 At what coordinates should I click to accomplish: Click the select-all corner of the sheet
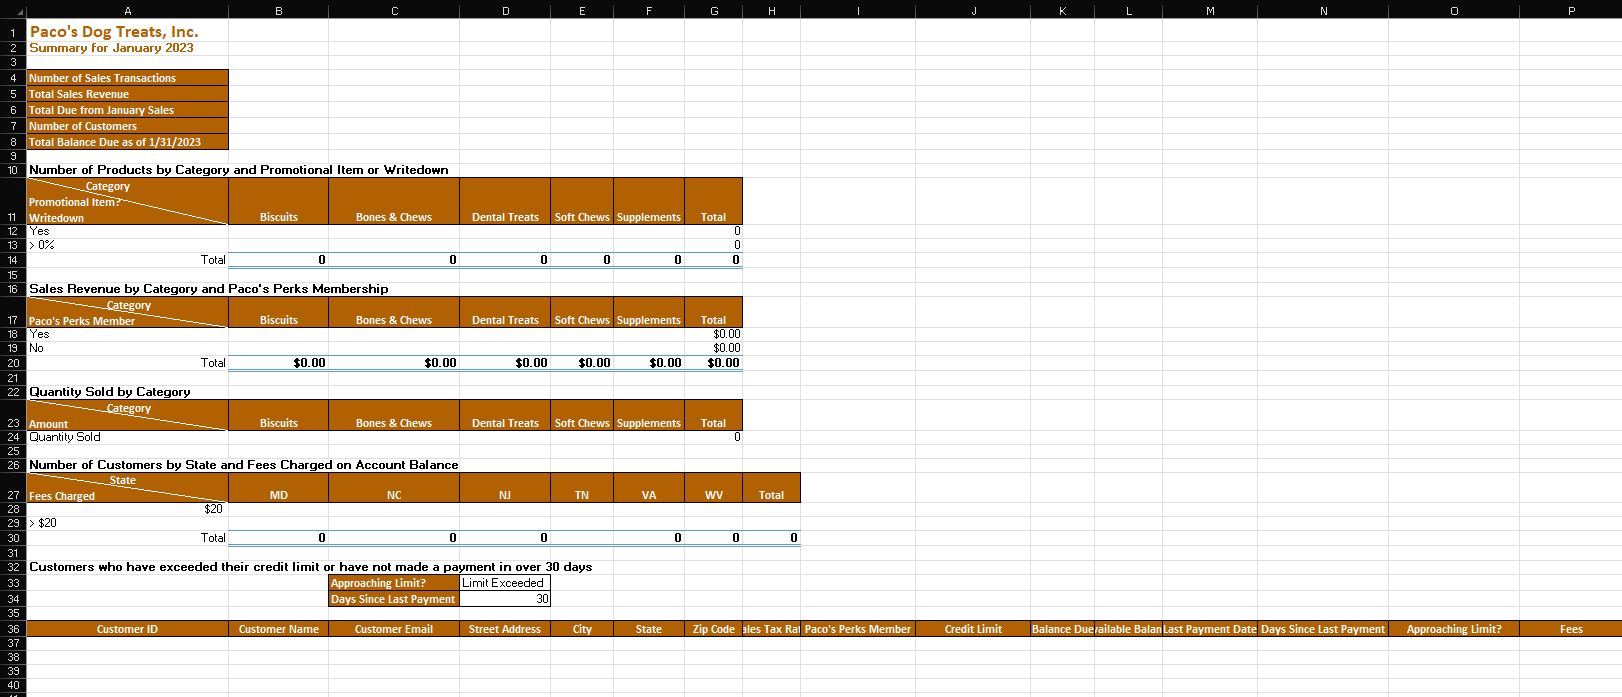(x=13, y=11)
